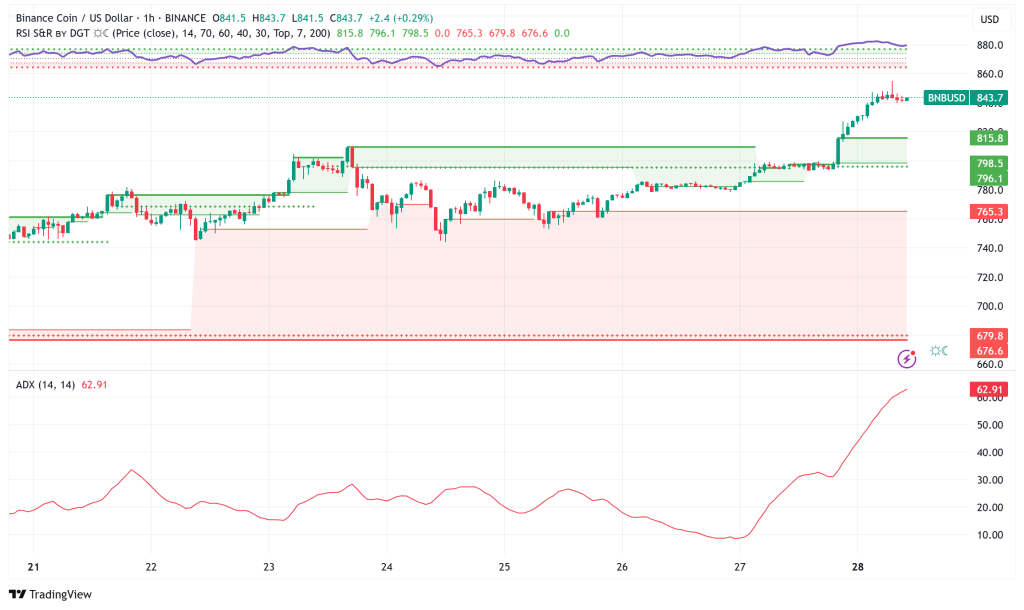Click the red 765.3 price label
The width and height of the screenshot is (1024, 610).
tap(989, 212)
